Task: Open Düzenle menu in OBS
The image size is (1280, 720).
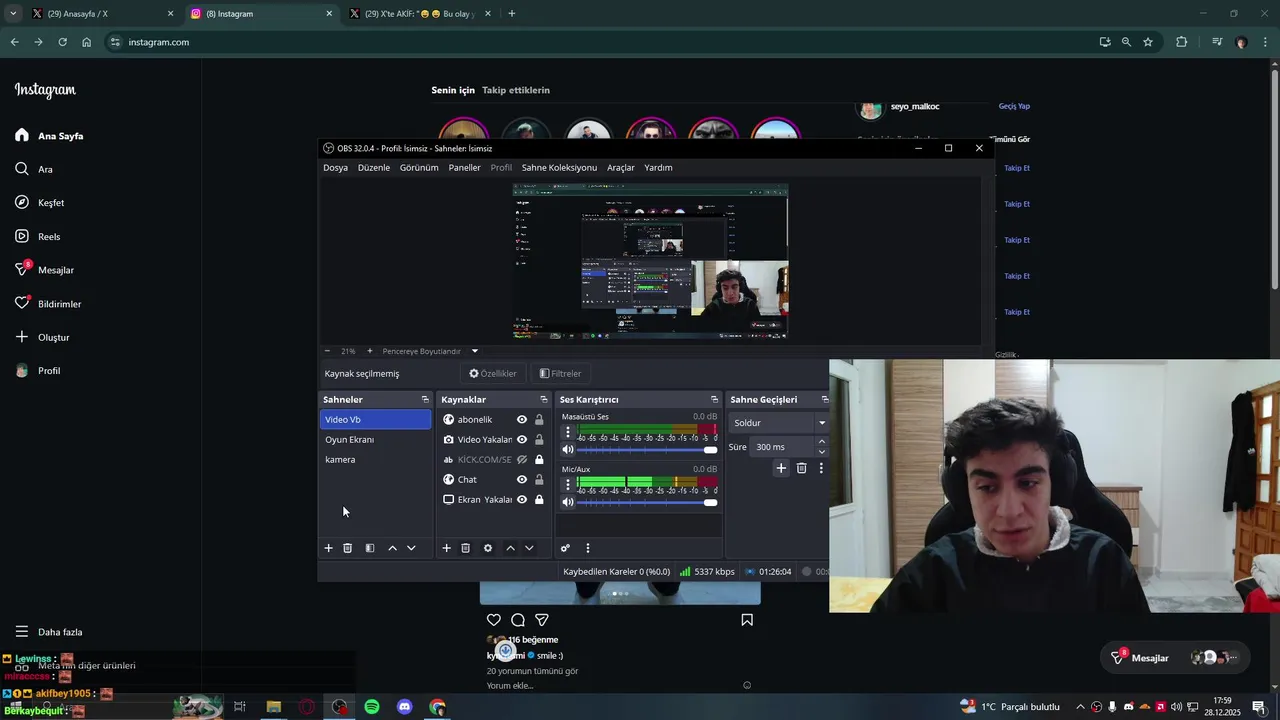Action: (374, 168)
